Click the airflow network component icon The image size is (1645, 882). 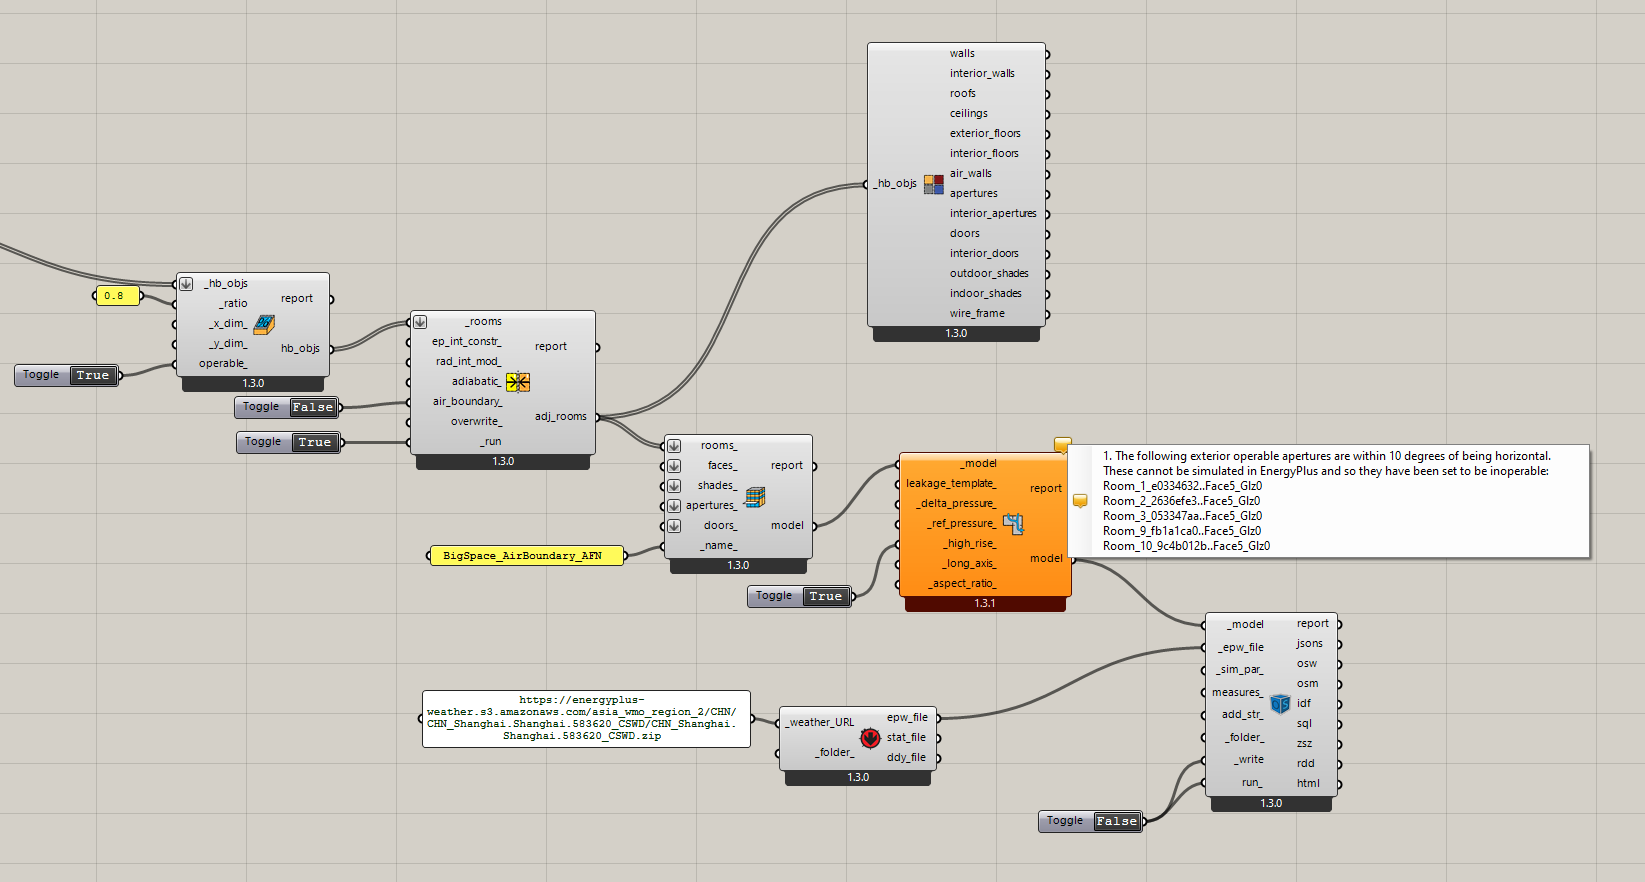click(1013, 523)
